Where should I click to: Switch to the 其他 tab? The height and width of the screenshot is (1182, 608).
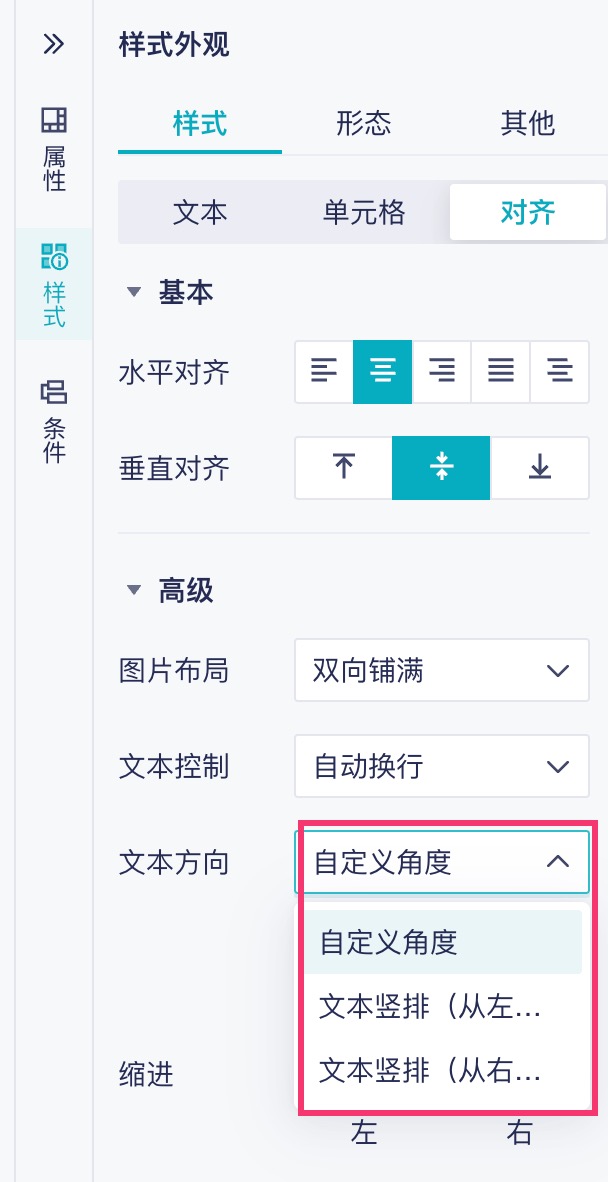coord(527,124)
